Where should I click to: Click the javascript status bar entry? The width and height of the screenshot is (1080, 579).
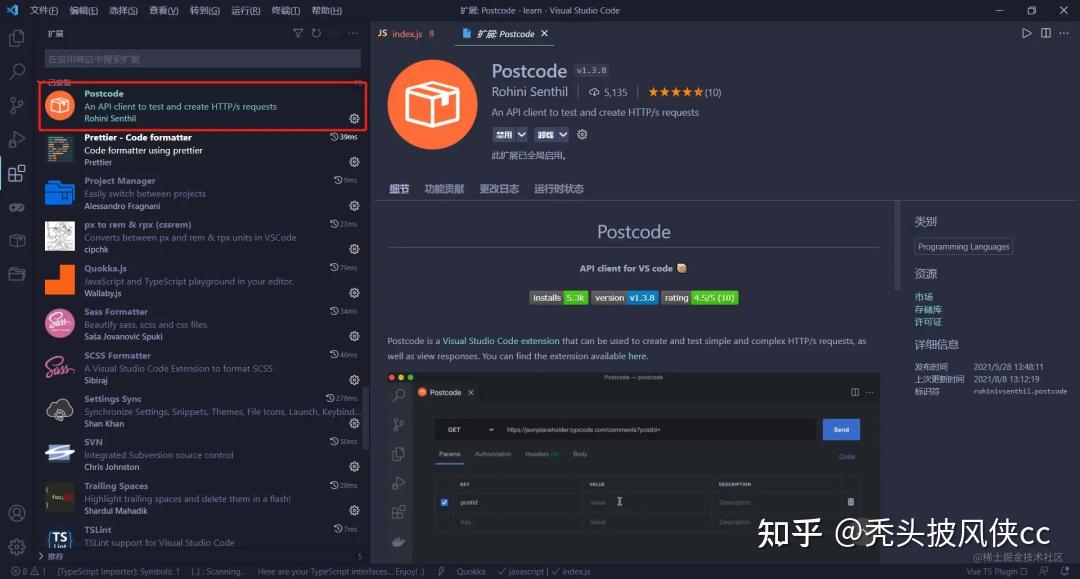click(x=523, y=571)
